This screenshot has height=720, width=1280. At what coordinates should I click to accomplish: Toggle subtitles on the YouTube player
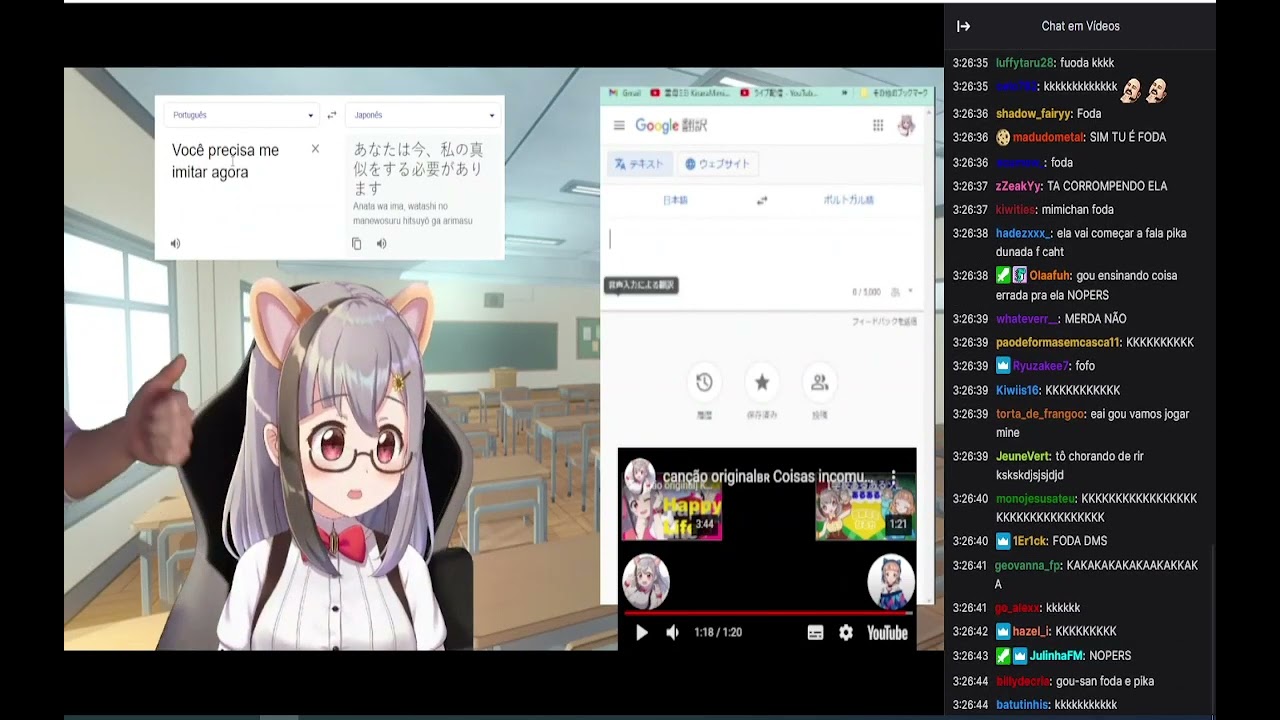(x=815, y=632)
